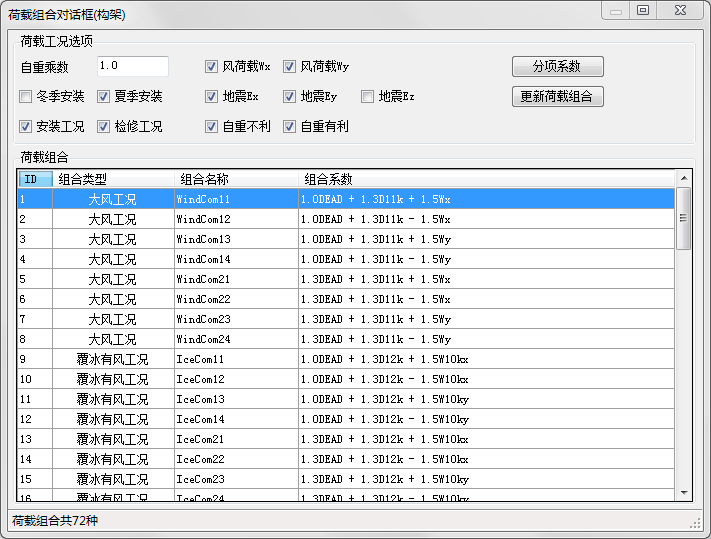Toggle the 地震Ex checkbox

[212, 97]
